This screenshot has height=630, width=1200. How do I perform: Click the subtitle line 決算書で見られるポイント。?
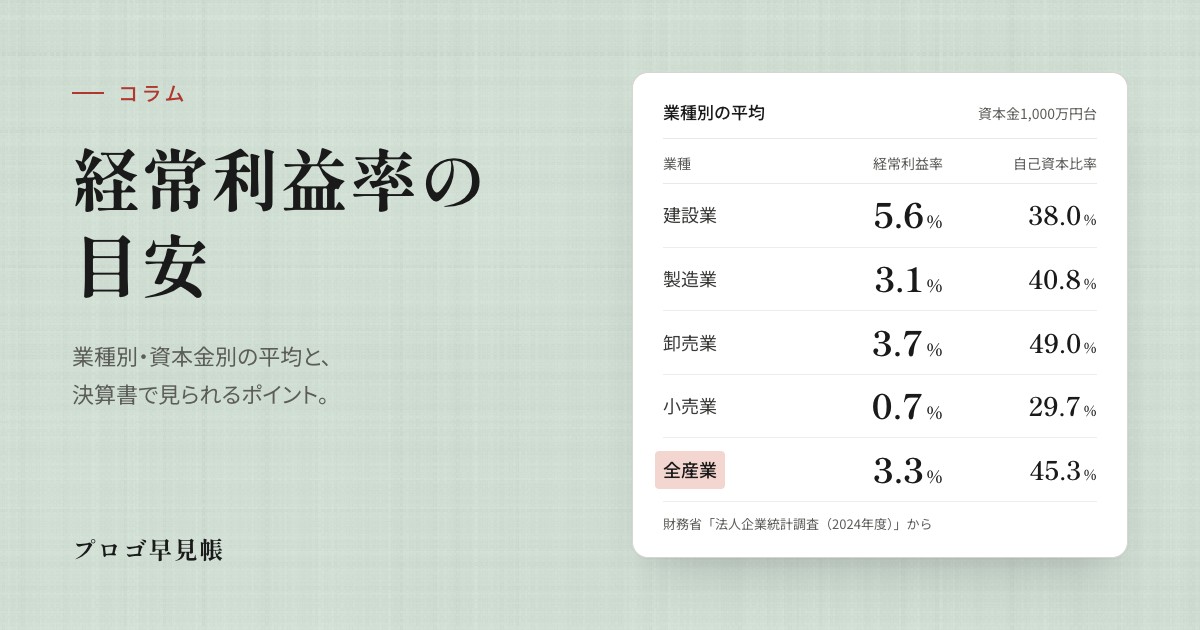(x=202, y=395)
